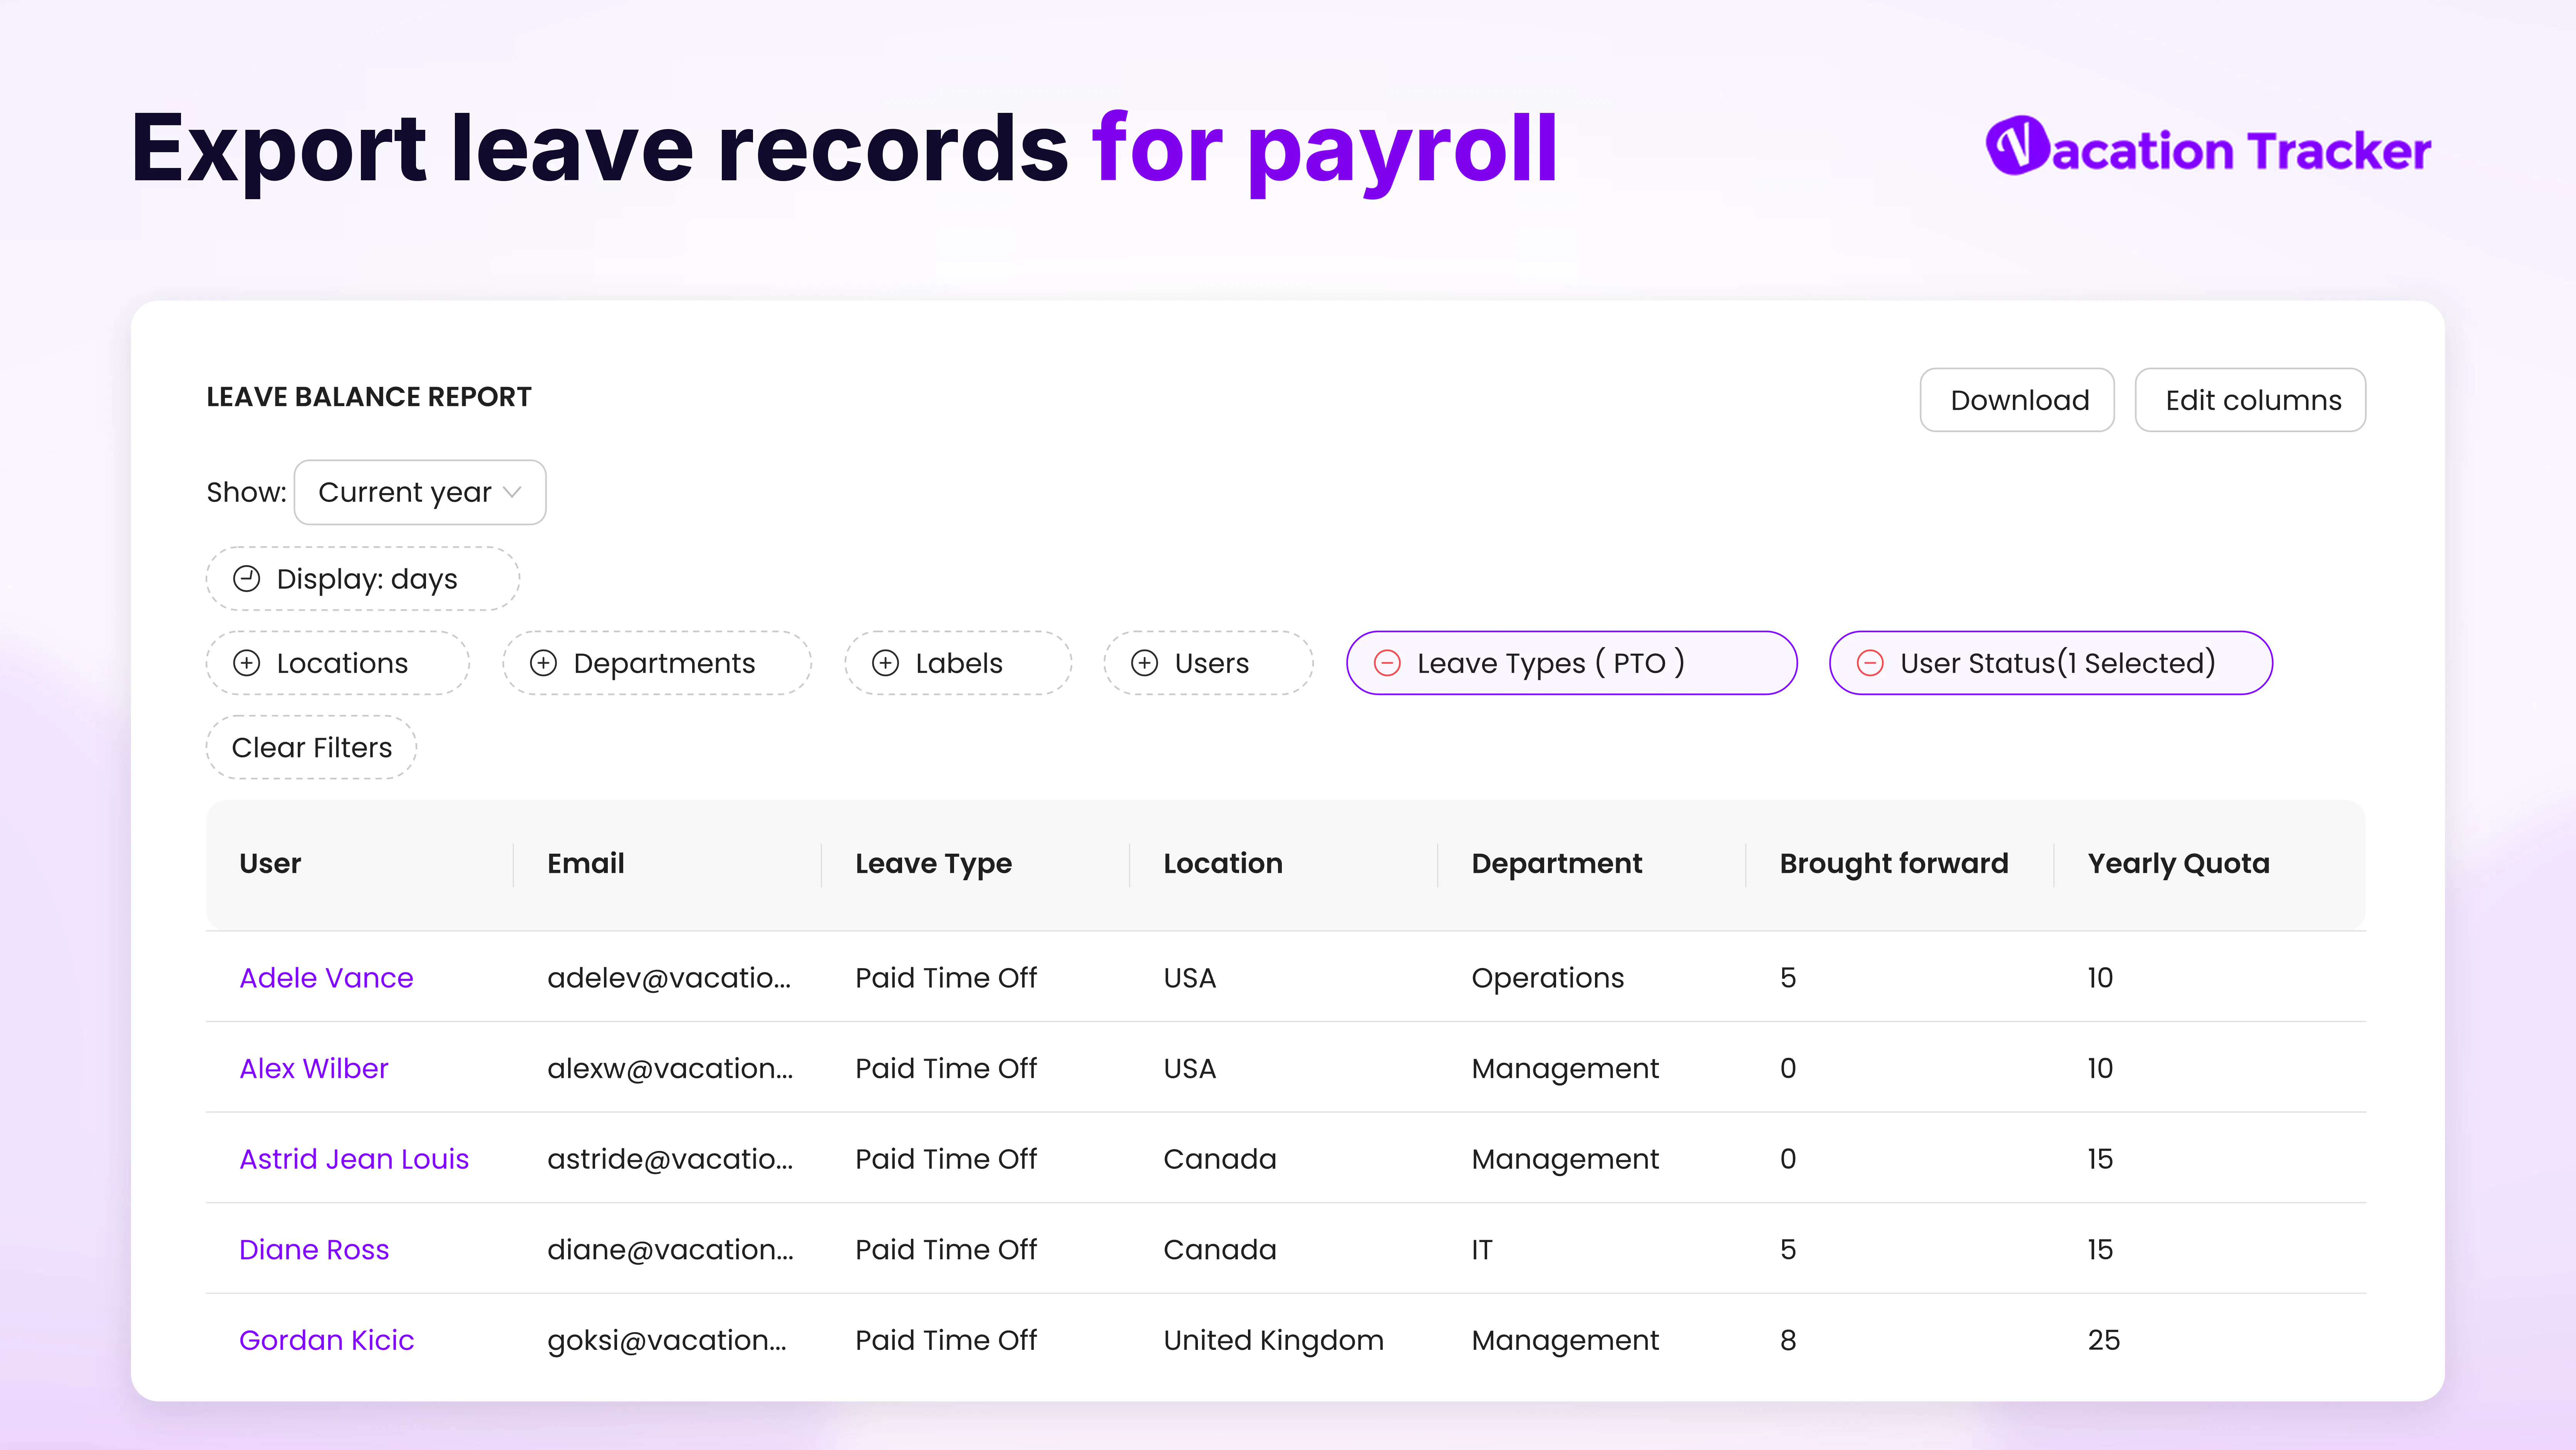
Task: Click the email adelev@vacatio...
Action: (x=669, y=978)
